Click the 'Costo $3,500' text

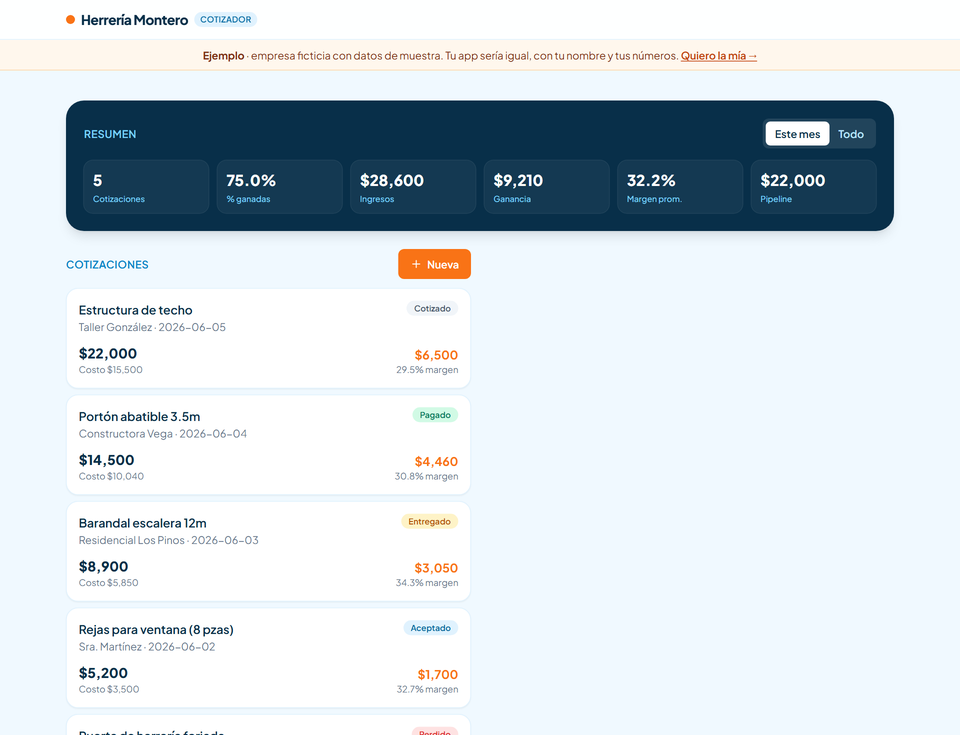coord(109,690)
